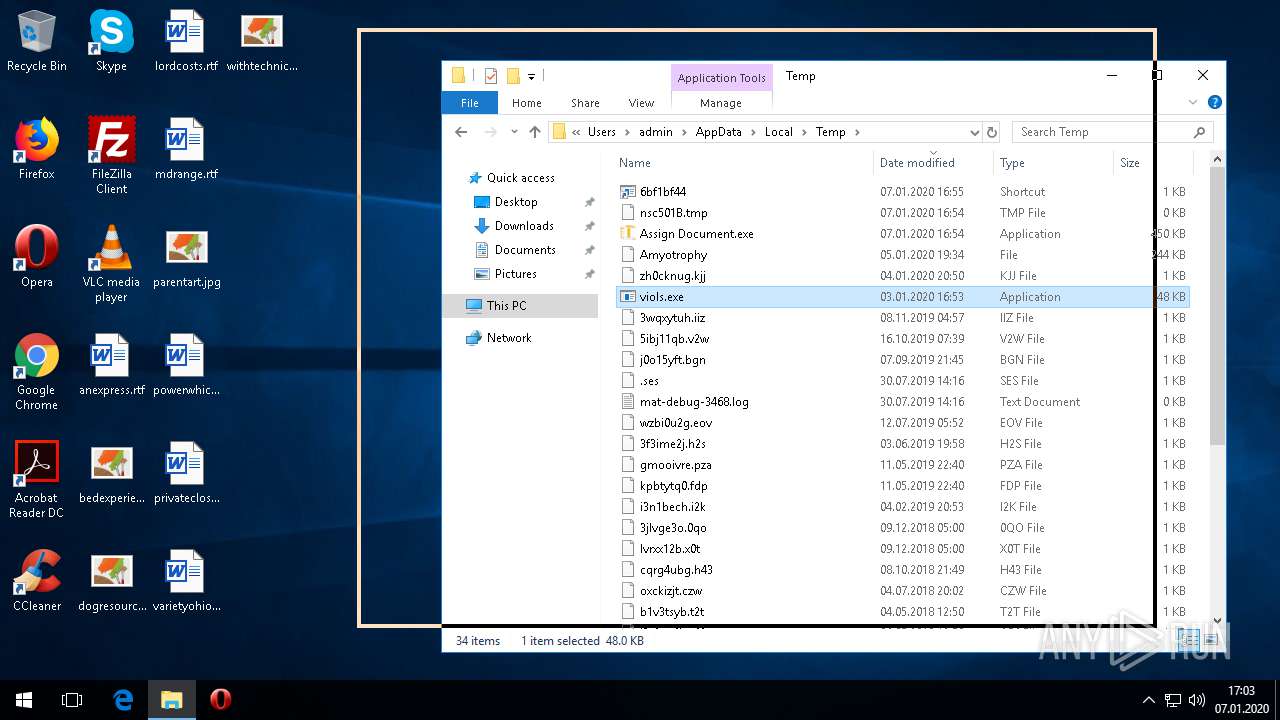The width and height of the screenshot is (1280, 720).
Task: Click the Users breadcrumb segment
Action: (602, 132)
